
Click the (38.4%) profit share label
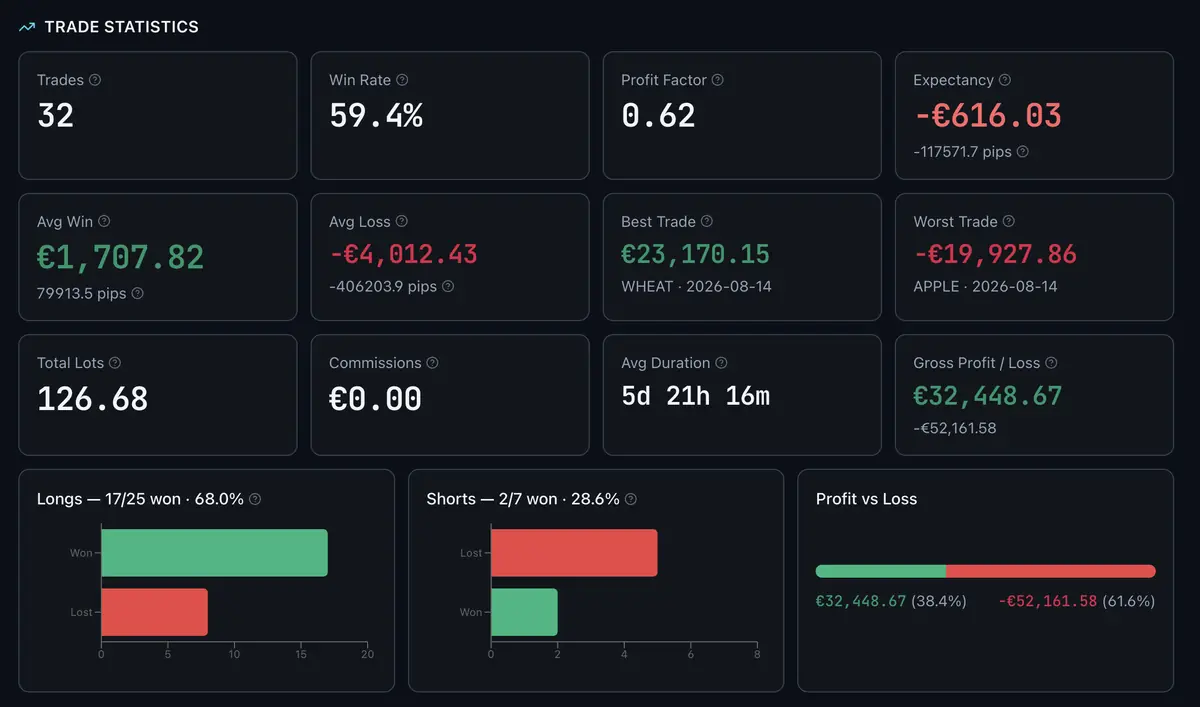939,601
